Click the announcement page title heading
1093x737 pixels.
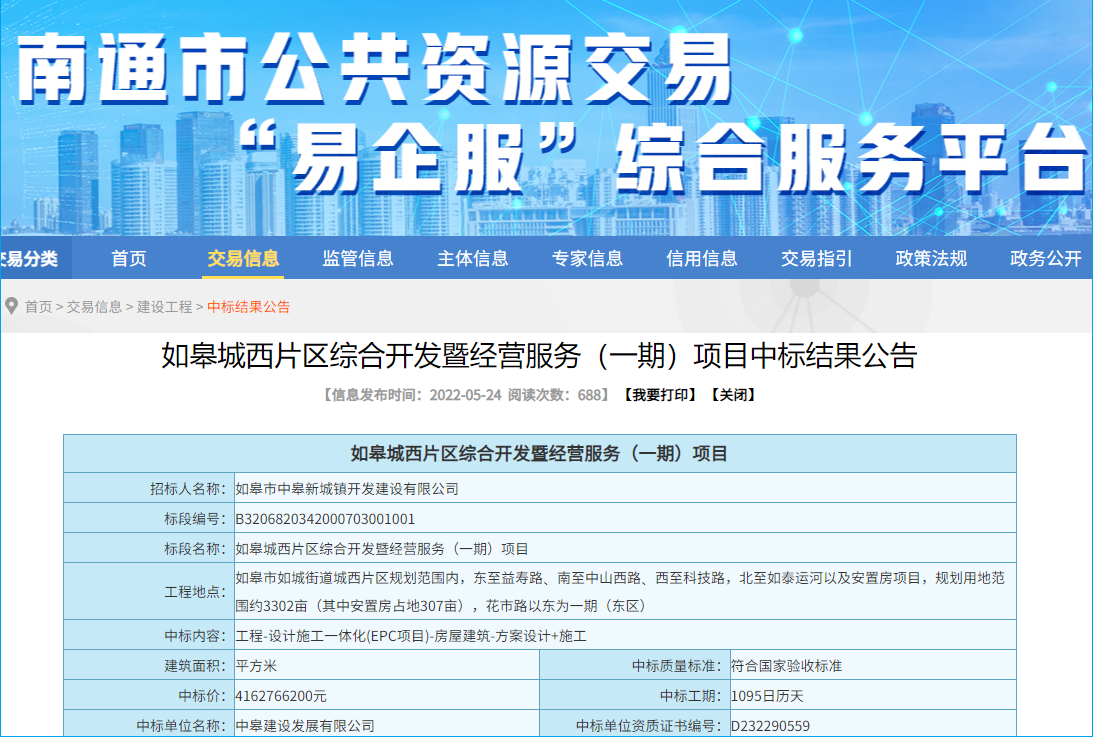coord(539,356)
